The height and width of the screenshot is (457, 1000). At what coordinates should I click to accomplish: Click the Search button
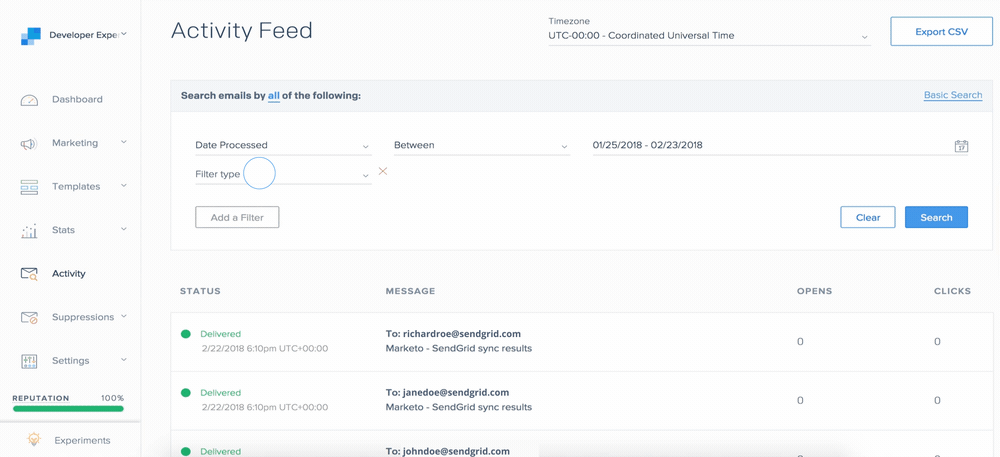(936, 217)
